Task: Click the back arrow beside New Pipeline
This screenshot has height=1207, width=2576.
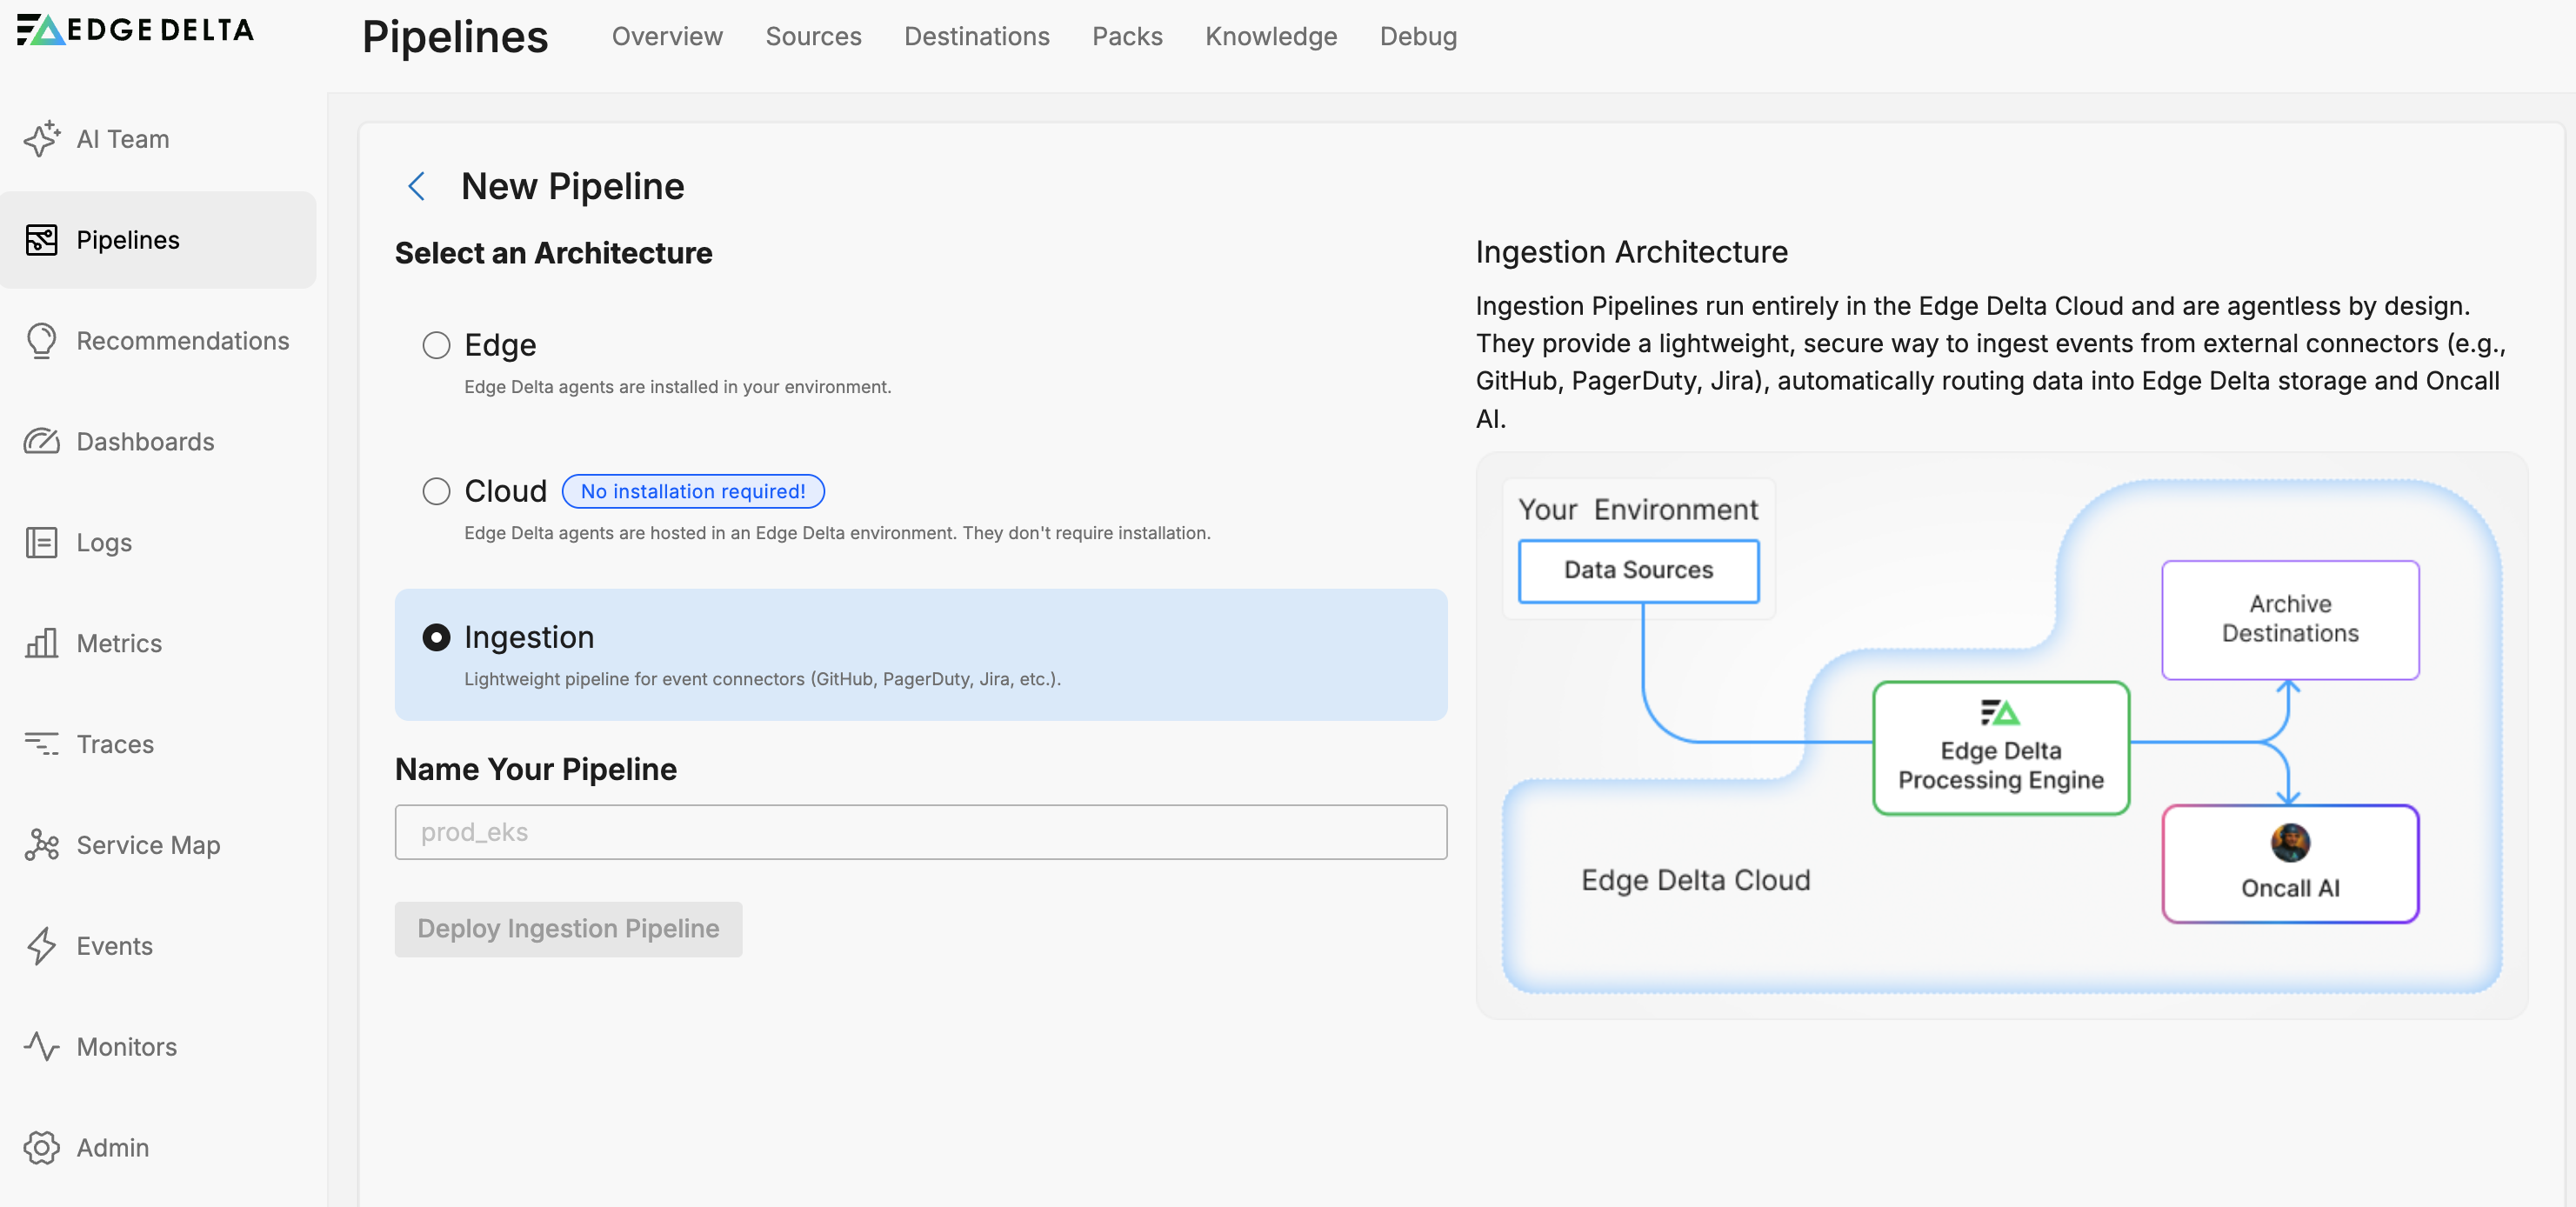Action: coord(417,186)
